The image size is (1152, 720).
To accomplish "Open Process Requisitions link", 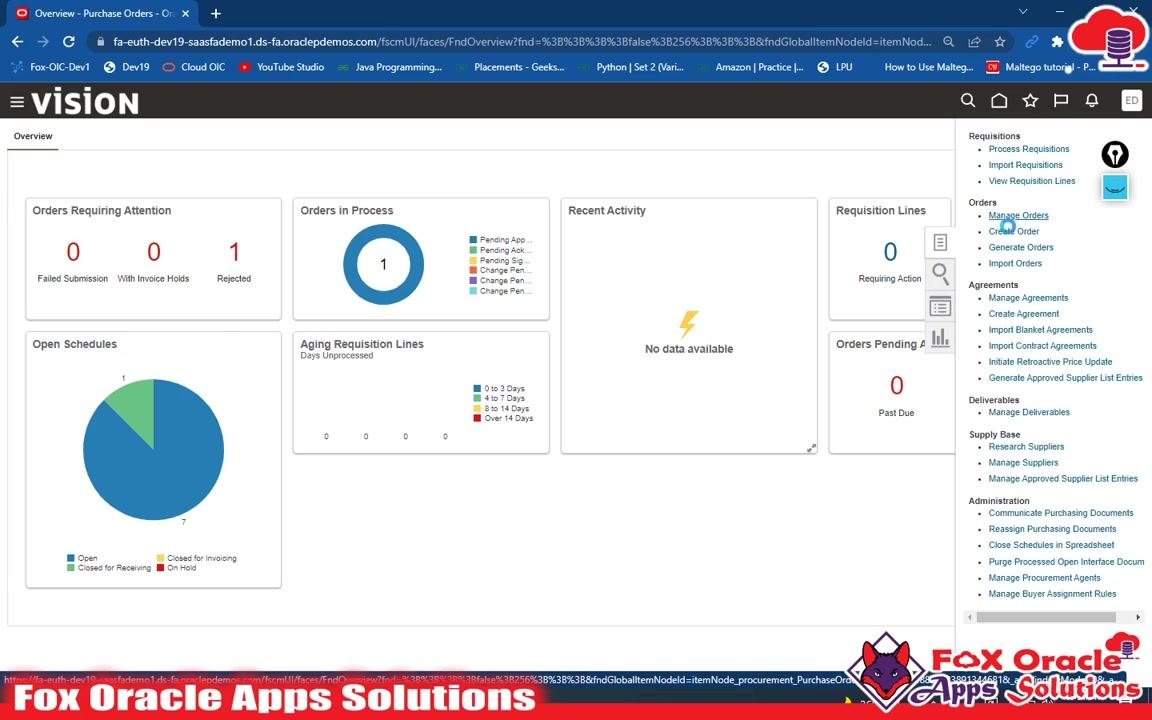I will coord(1029,149).
